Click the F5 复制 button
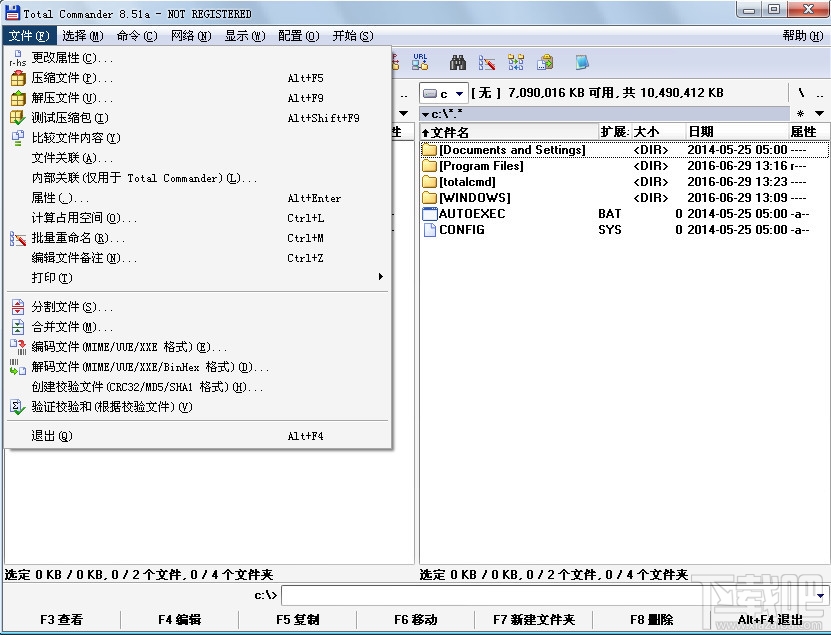Image resolution: width=831 pixels, height=635 pixels. tap(298, 620)
